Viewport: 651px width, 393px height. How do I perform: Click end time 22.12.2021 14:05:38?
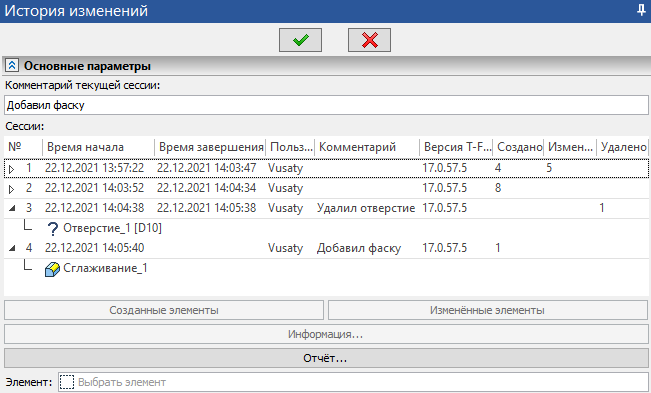pyautogui.click(x=206, y=208)
